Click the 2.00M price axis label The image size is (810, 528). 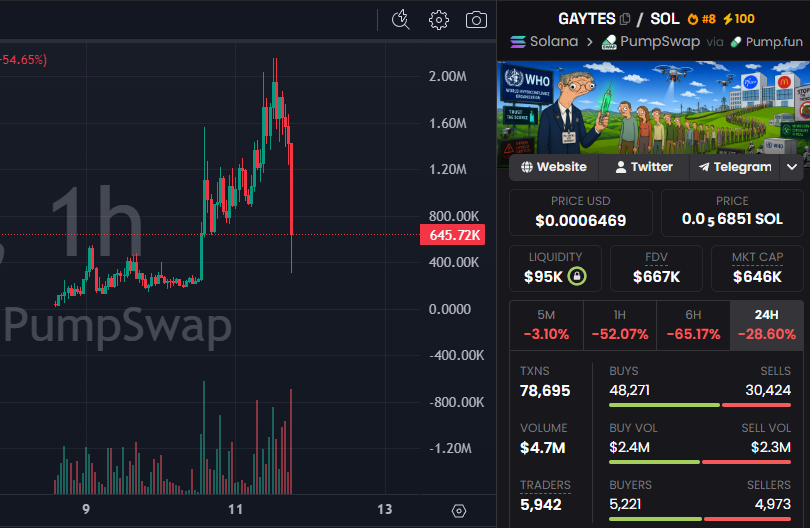click(x=447, y=76)
